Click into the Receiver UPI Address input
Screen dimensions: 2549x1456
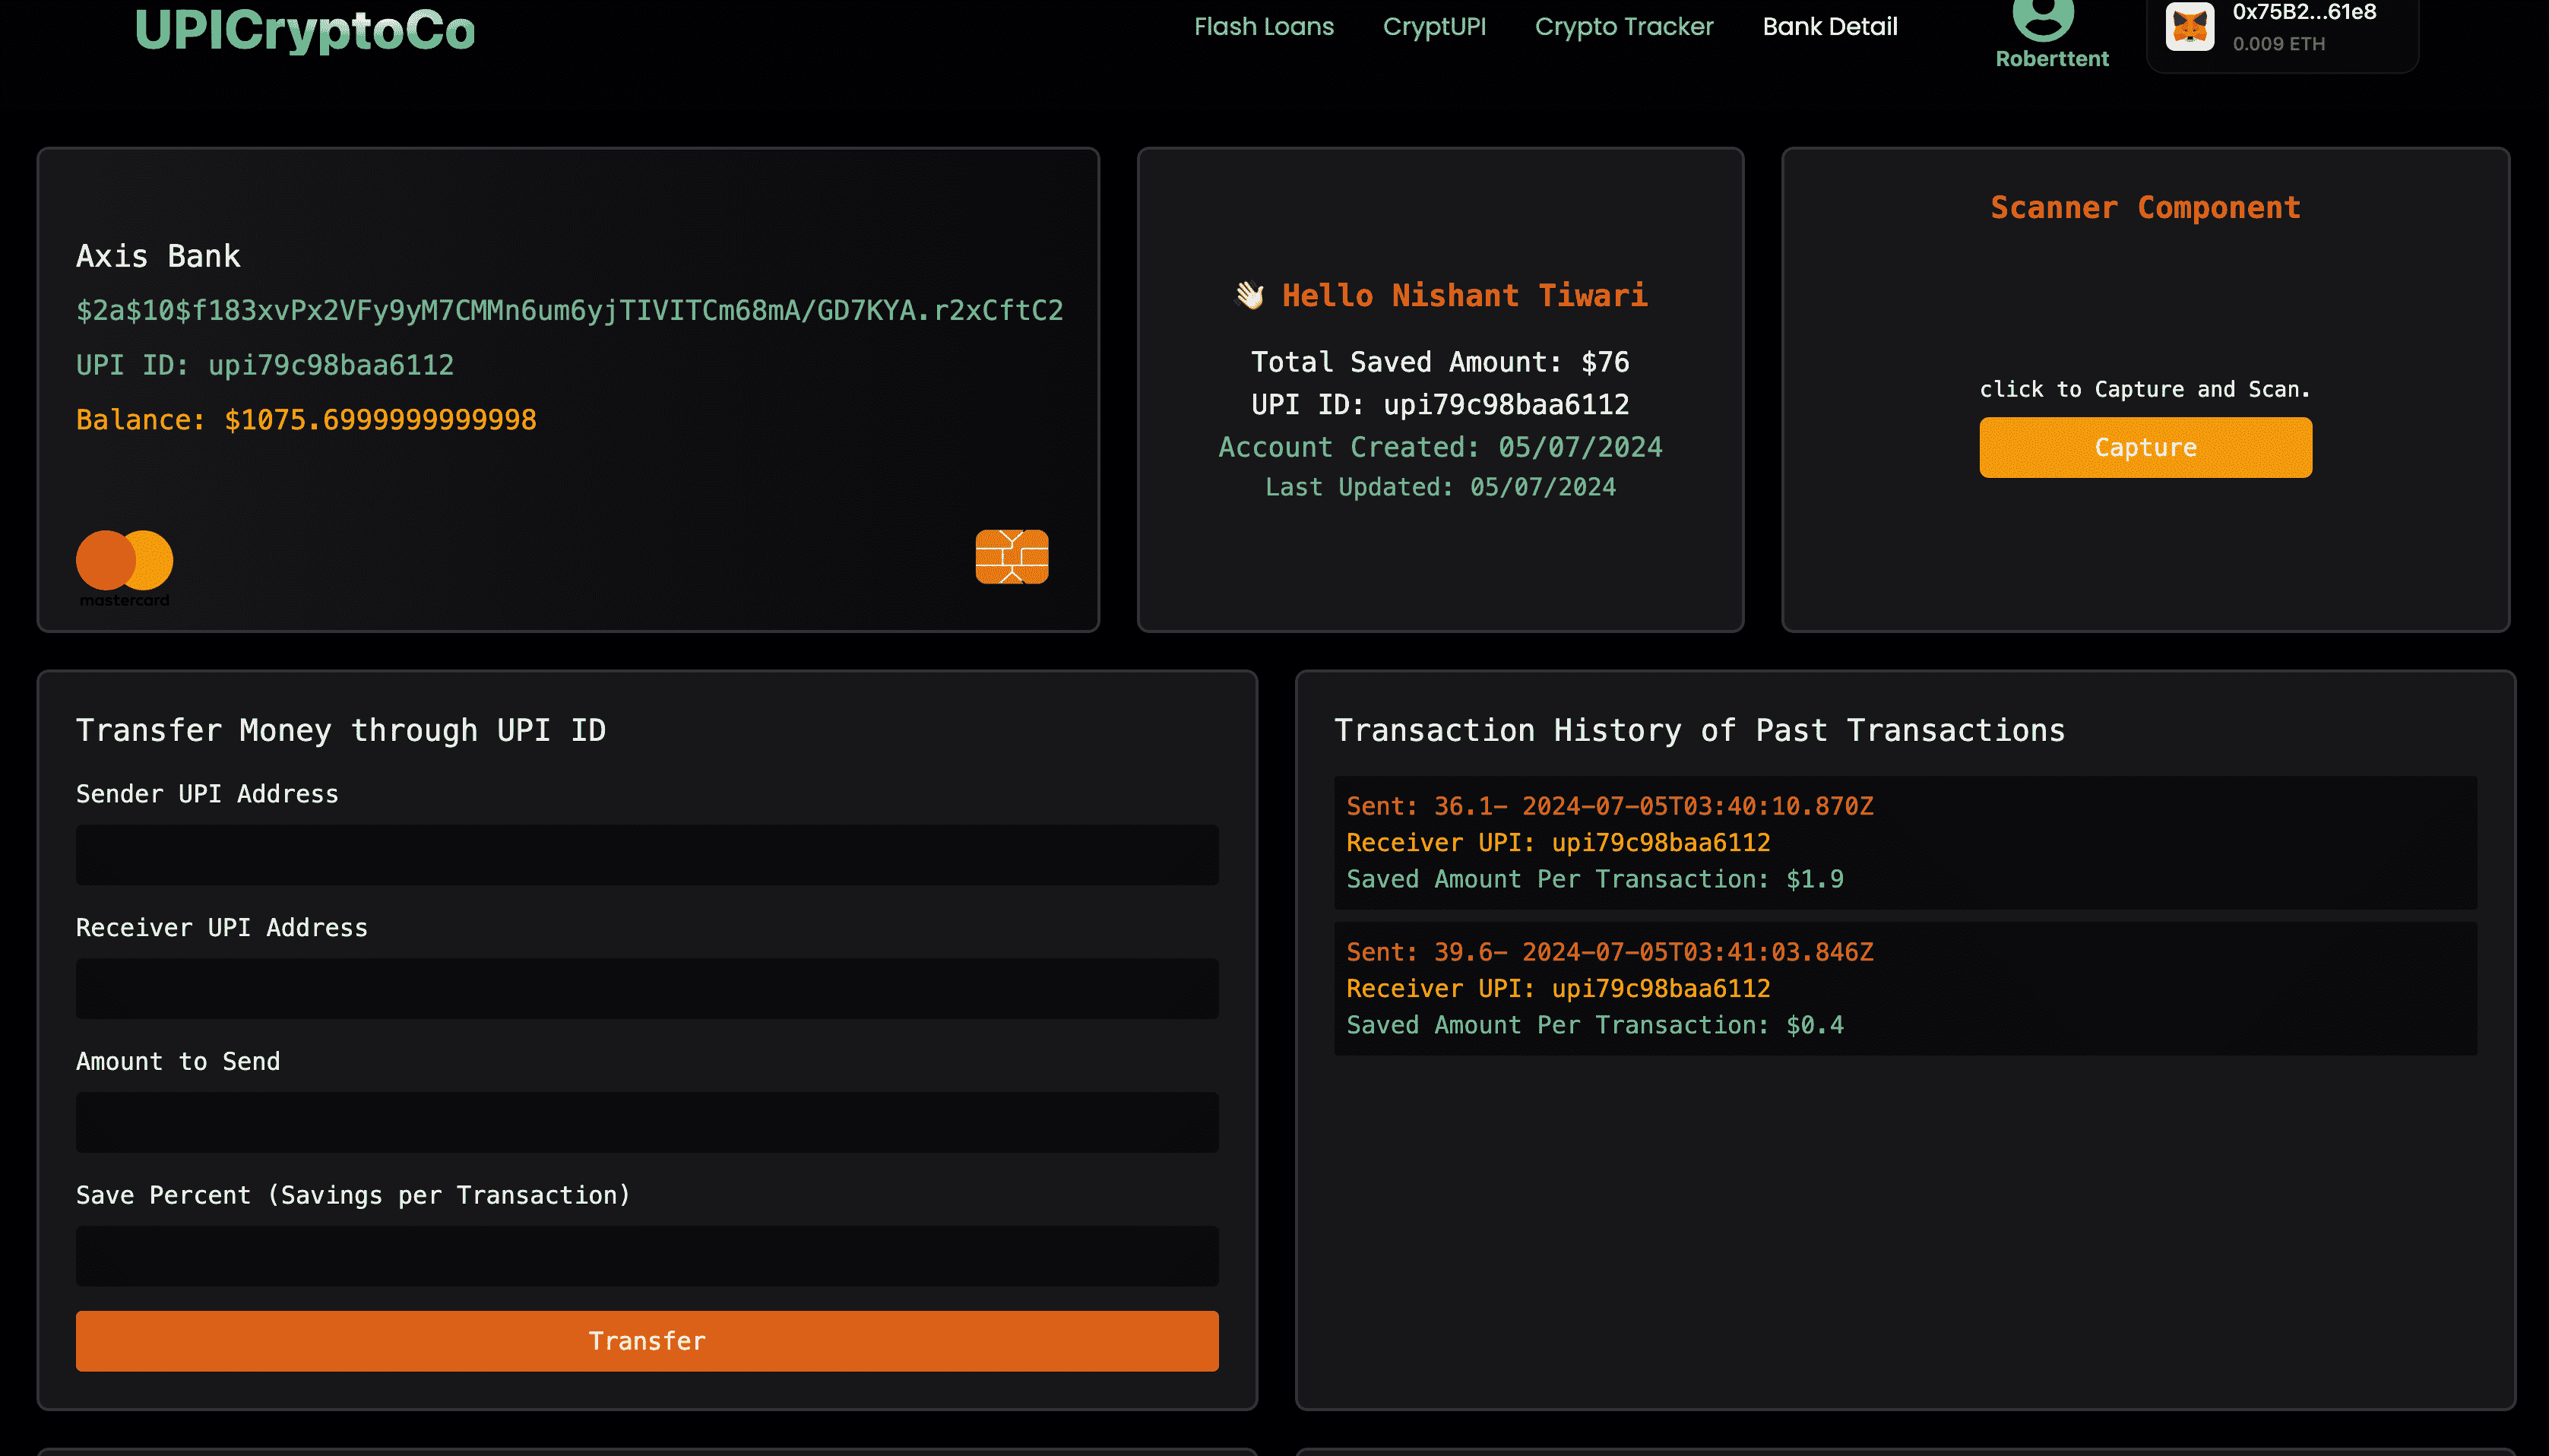[646, 989]
